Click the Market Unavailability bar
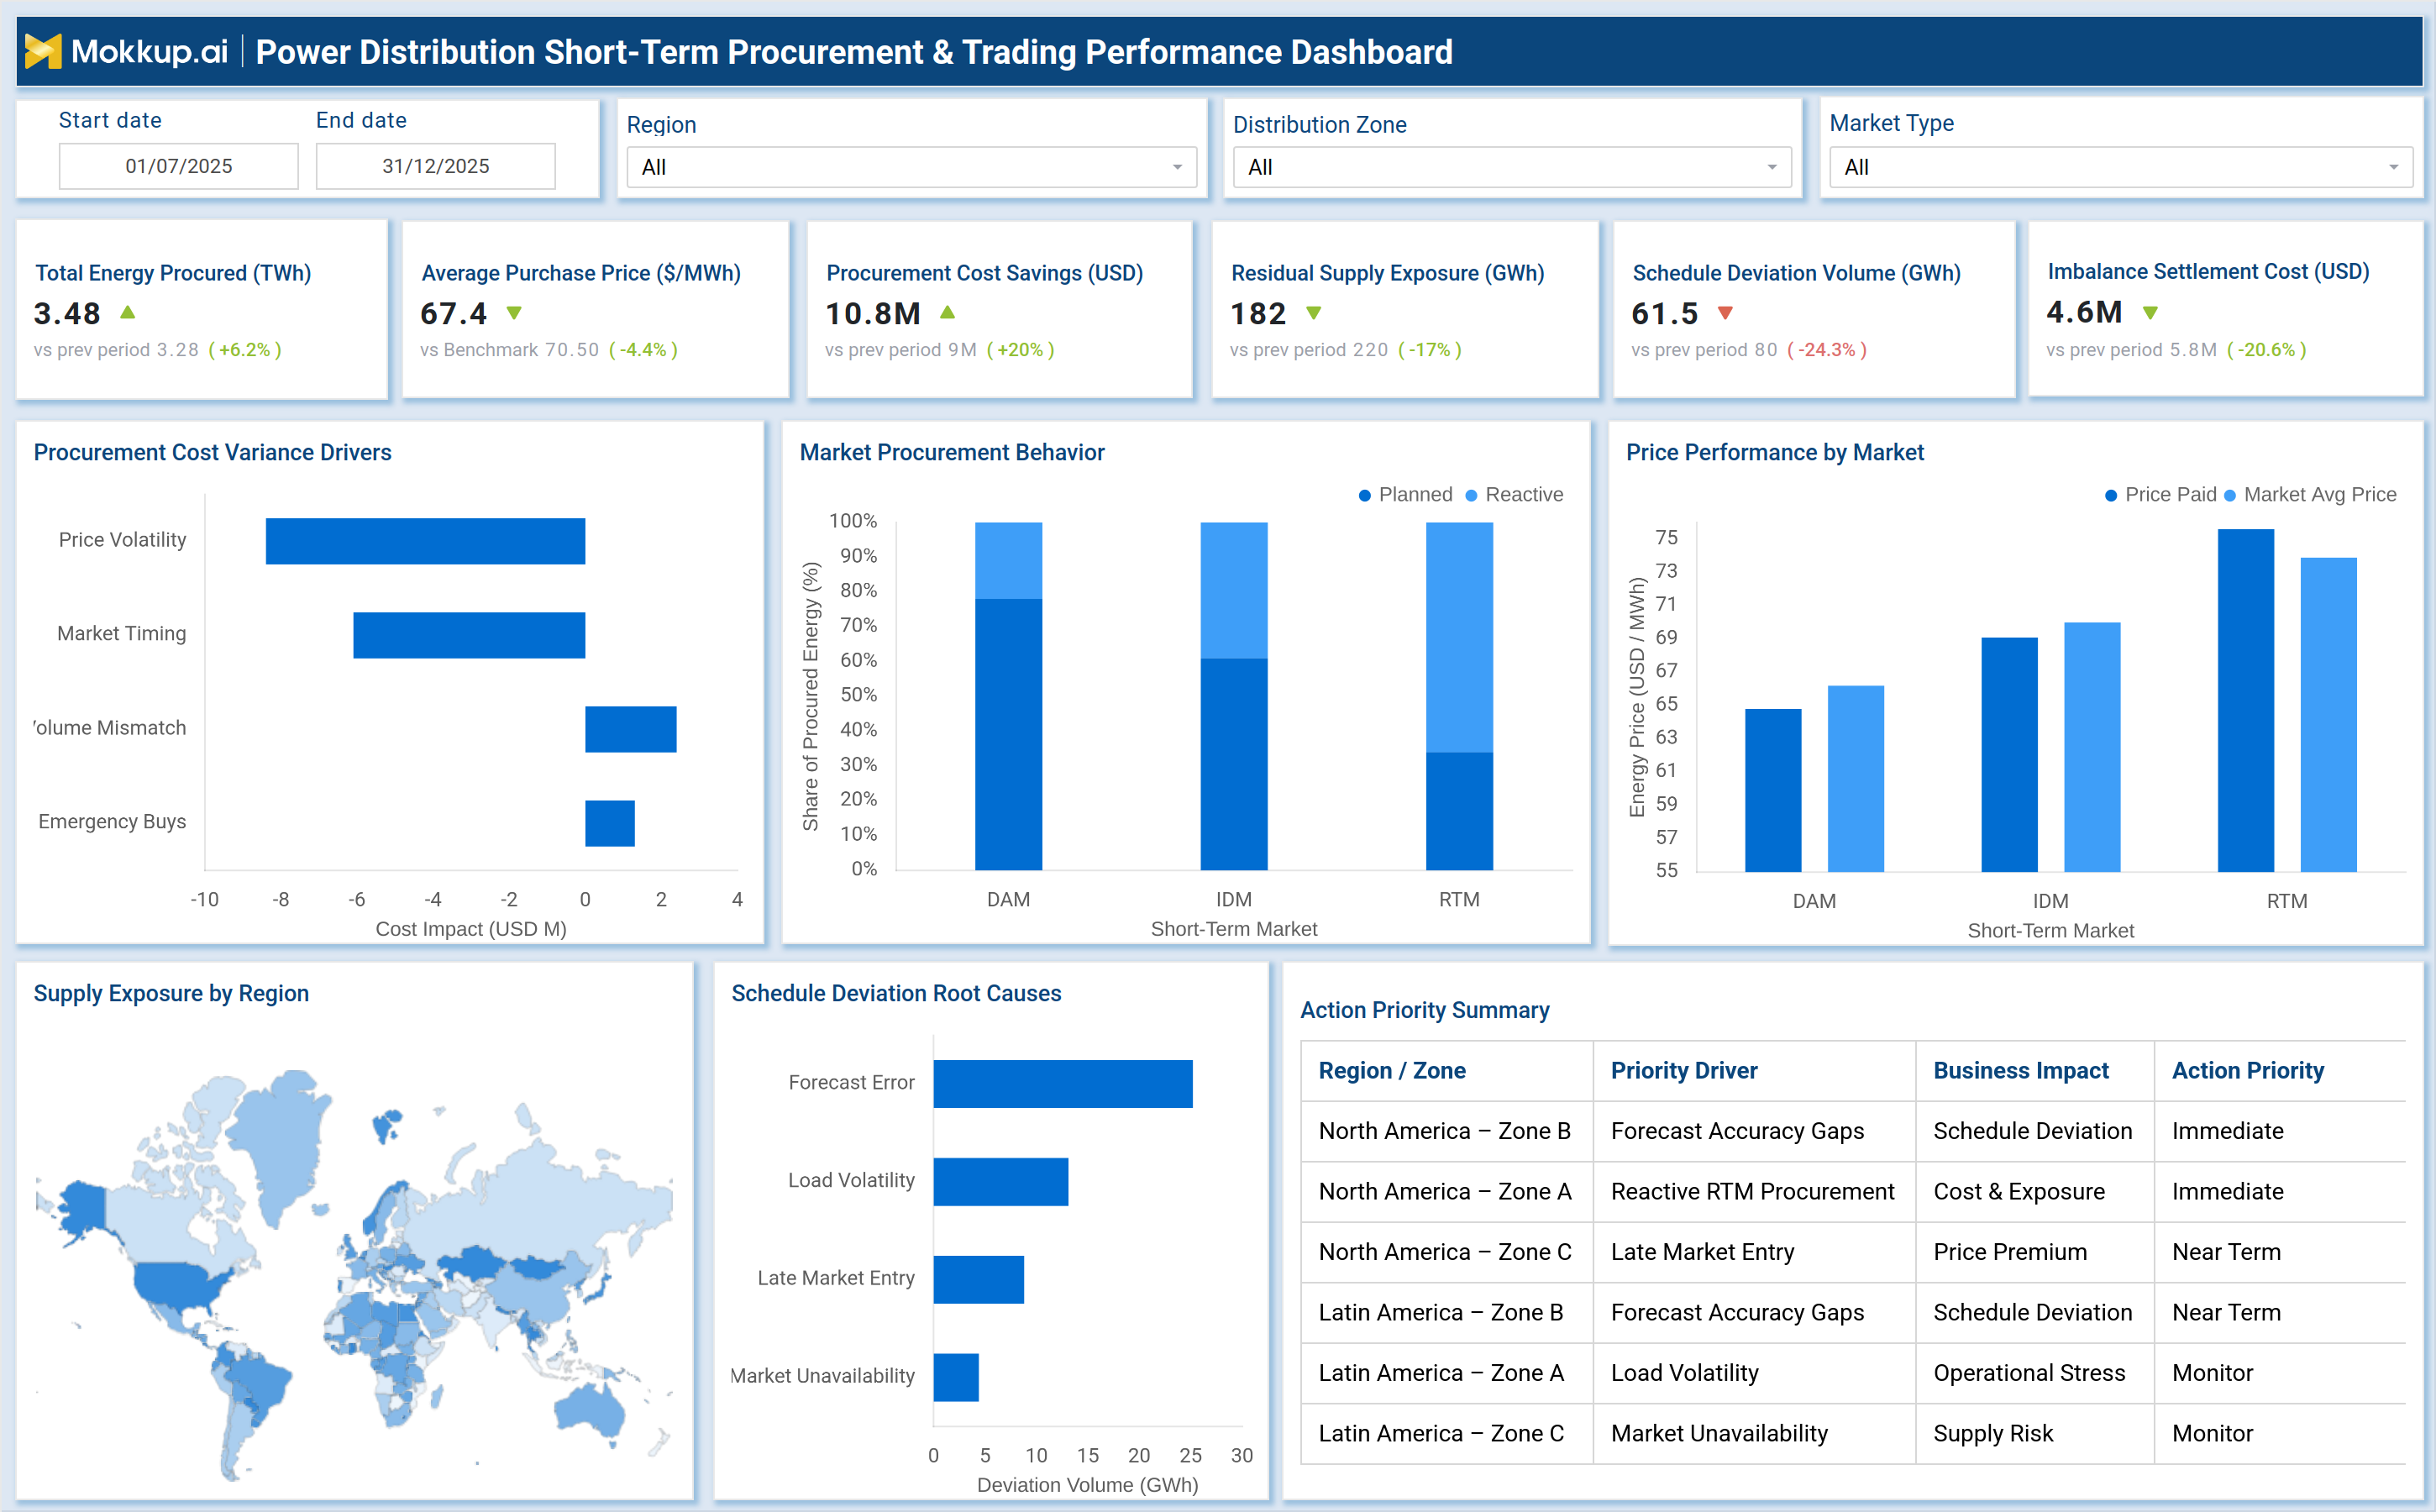This screenshot has height=1512, width=2436. coord(956,1378)
